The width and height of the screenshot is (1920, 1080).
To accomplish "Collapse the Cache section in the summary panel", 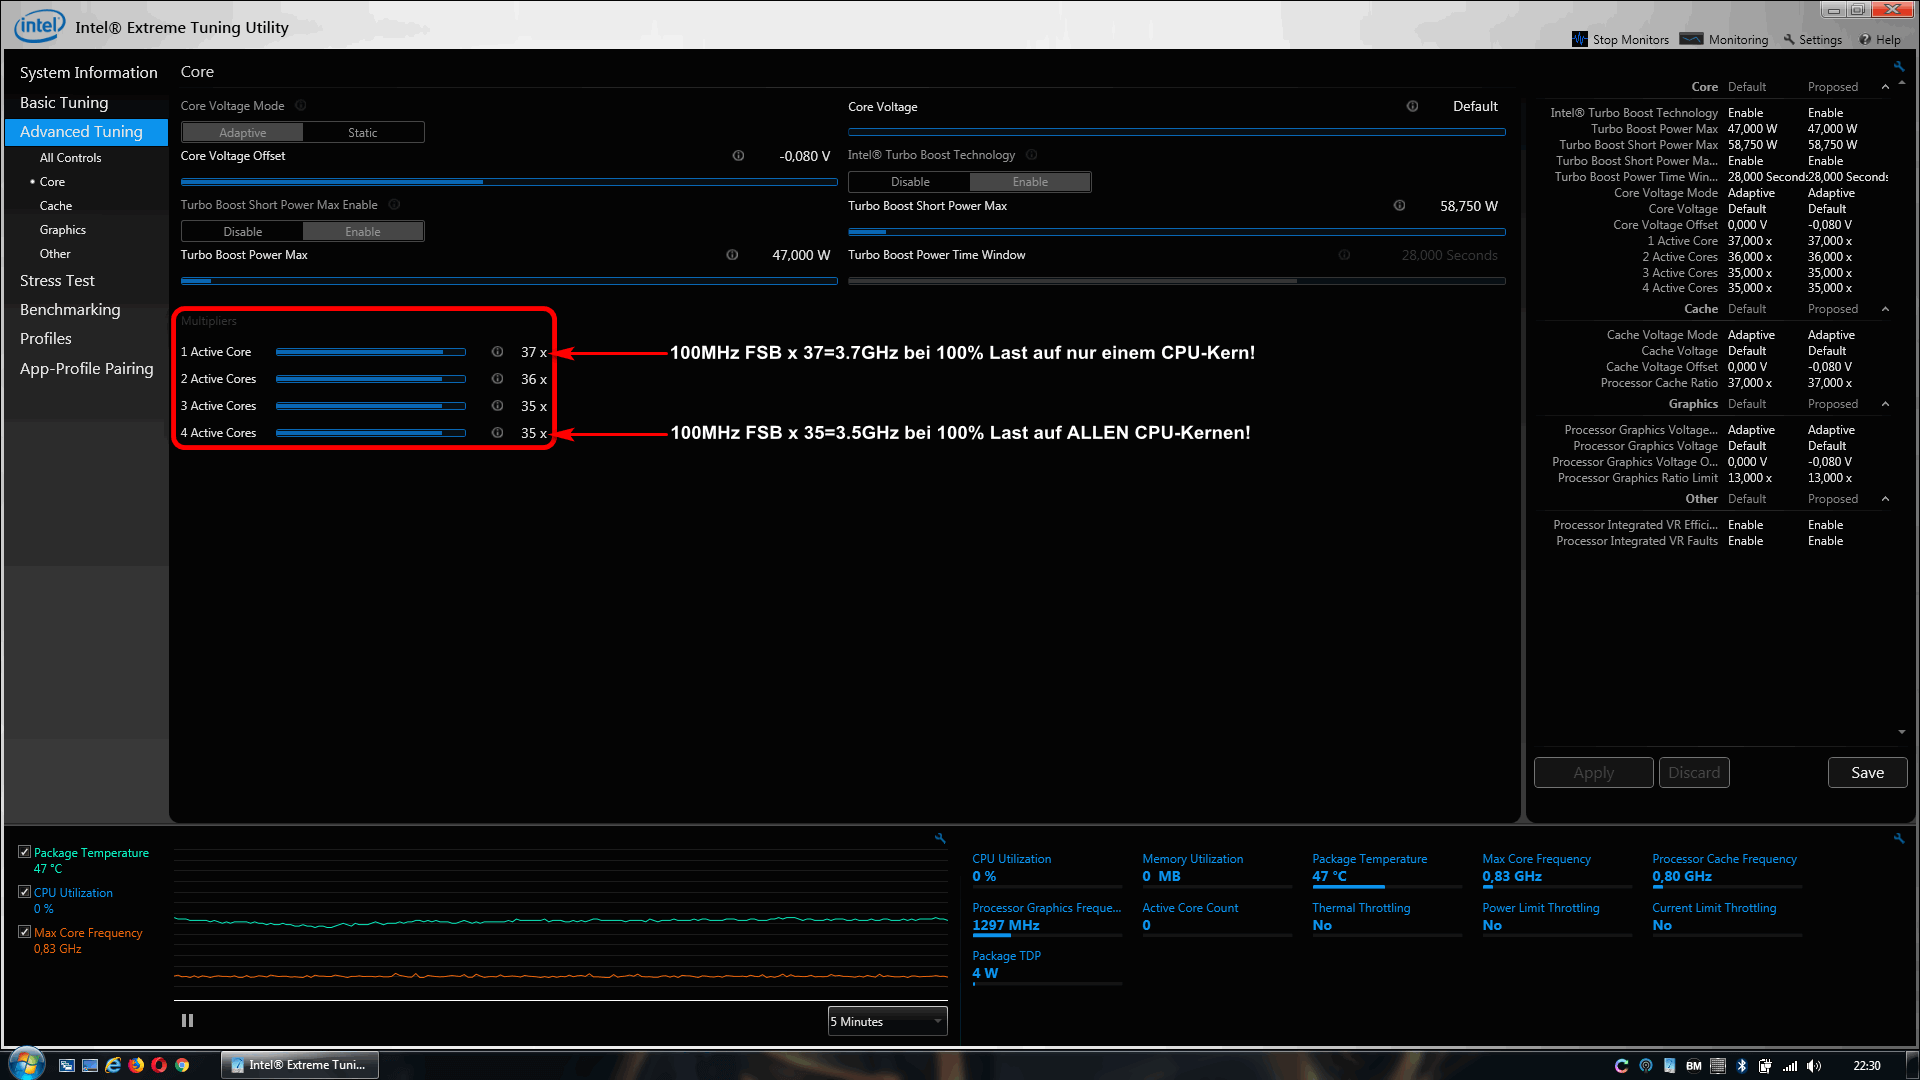I will [1885, 309].
